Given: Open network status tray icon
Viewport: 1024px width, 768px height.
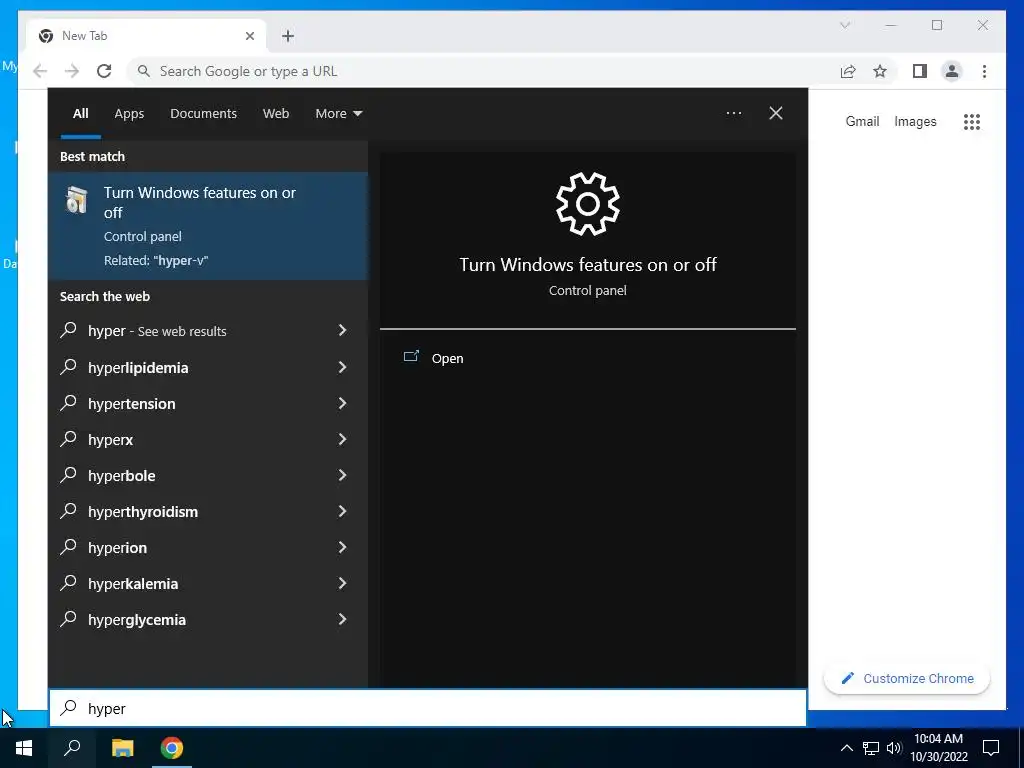Looking at the screenshot, I should tap(871, 748).
